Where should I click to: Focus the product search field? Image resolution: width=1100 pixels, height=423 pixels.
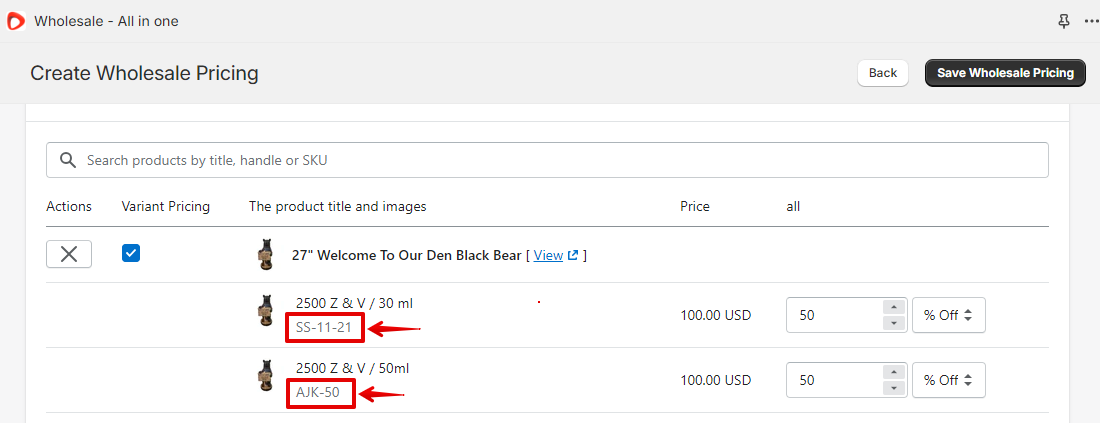547,160
